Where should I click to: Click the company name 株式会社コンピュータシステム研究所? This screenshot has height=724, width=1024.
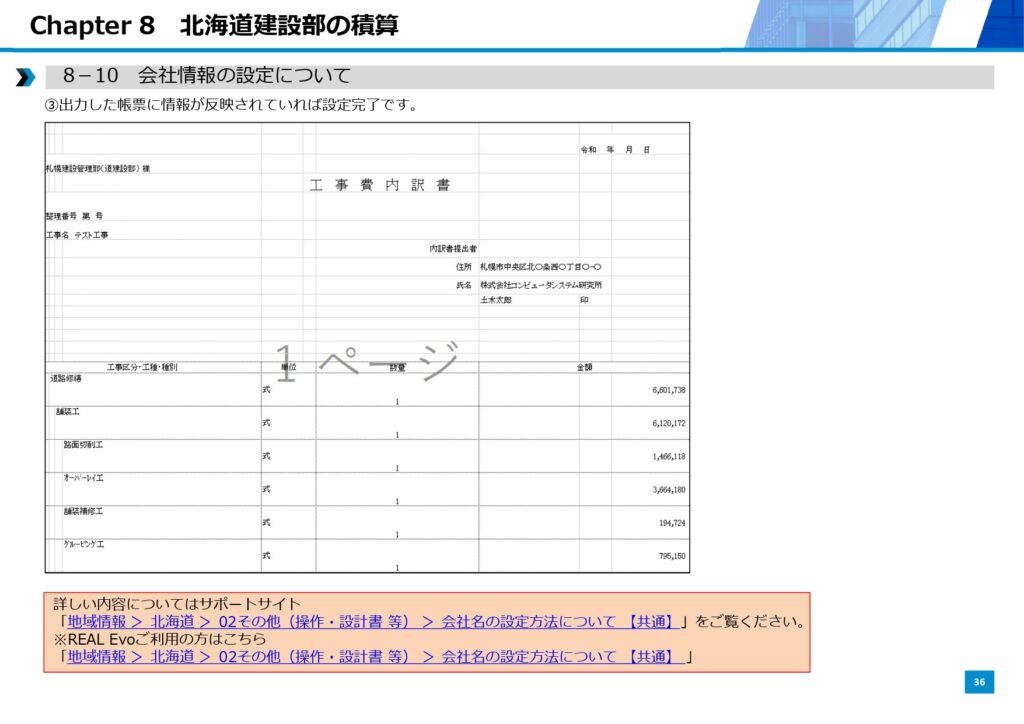click(540, 285)
